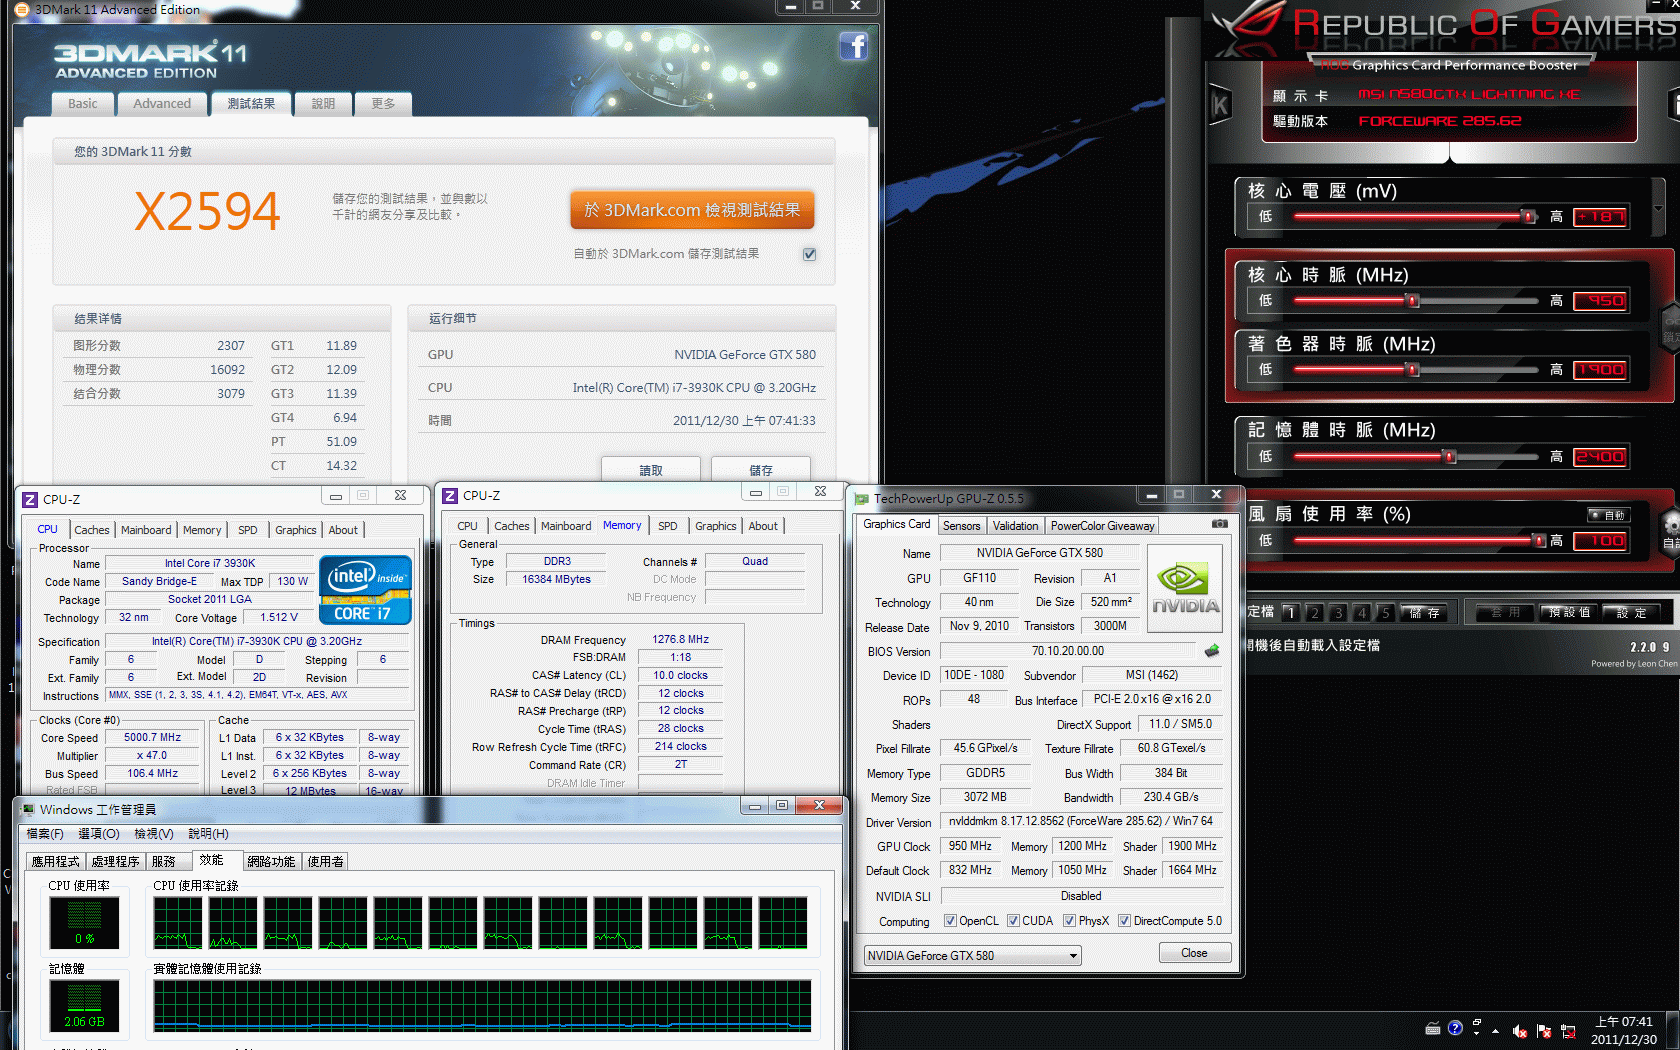Expand the arrow beside core voltage panel
Image resolution: width=1680 pixels, height=1050 pixels.
pos(1658,209)
